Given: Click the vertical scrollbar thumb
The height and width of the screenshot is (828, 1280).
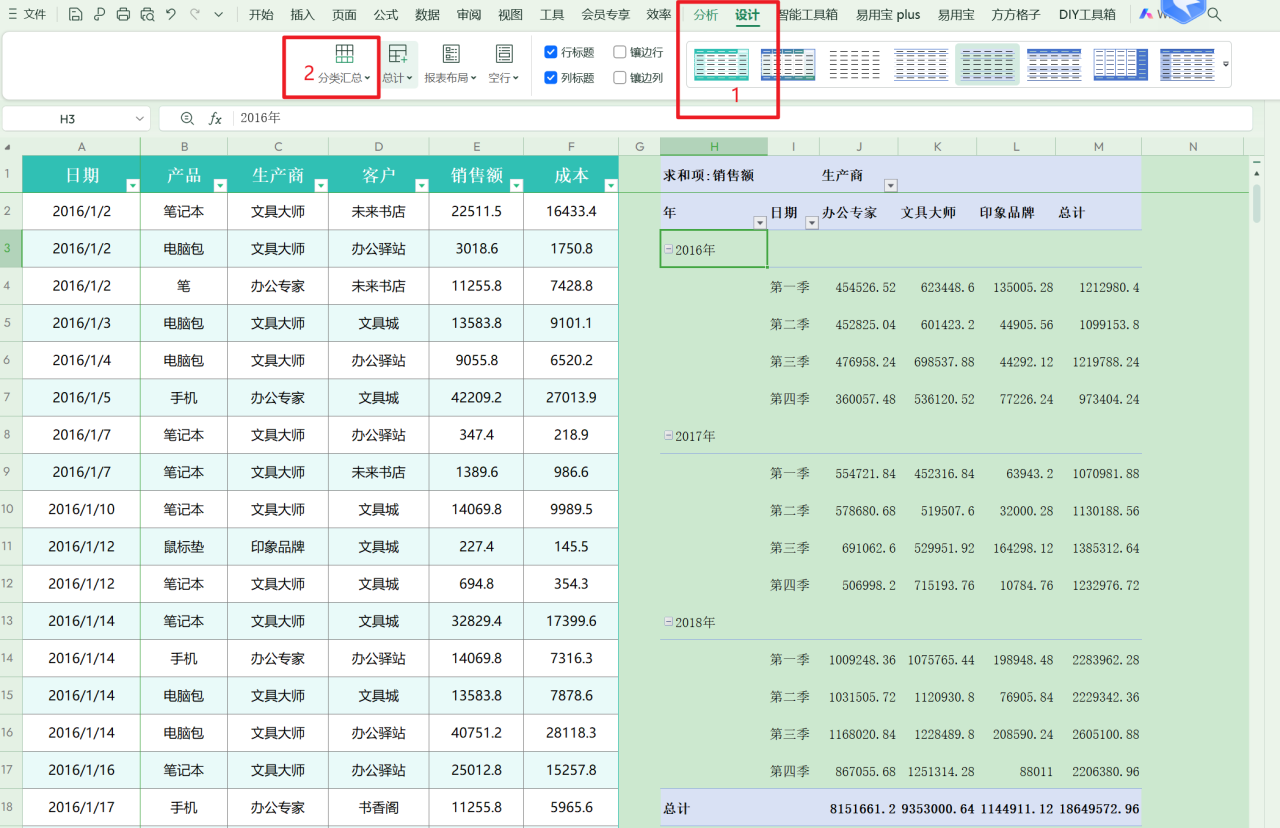Looking at the screenshot, I should click(x=1257, y=202).
